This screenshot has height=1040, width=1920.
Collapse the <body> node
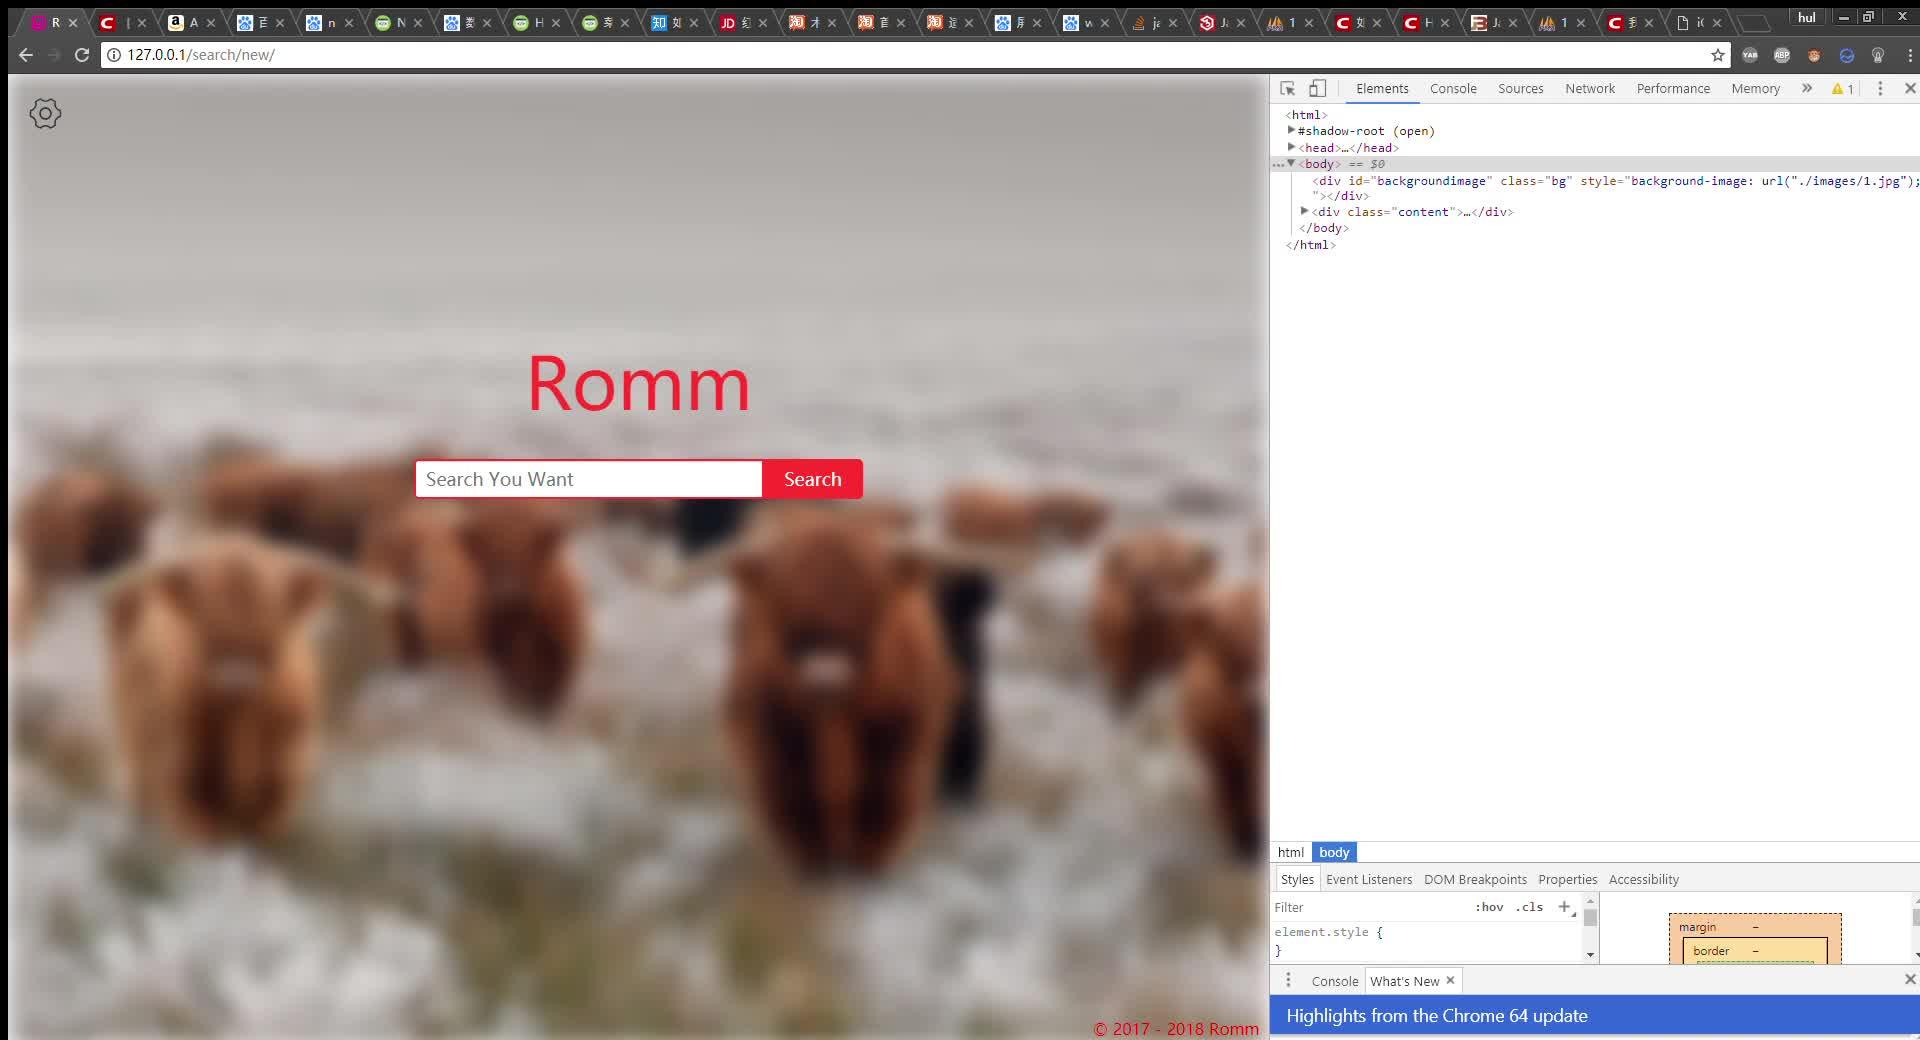pyautogui.click(x=1291, y=163)
